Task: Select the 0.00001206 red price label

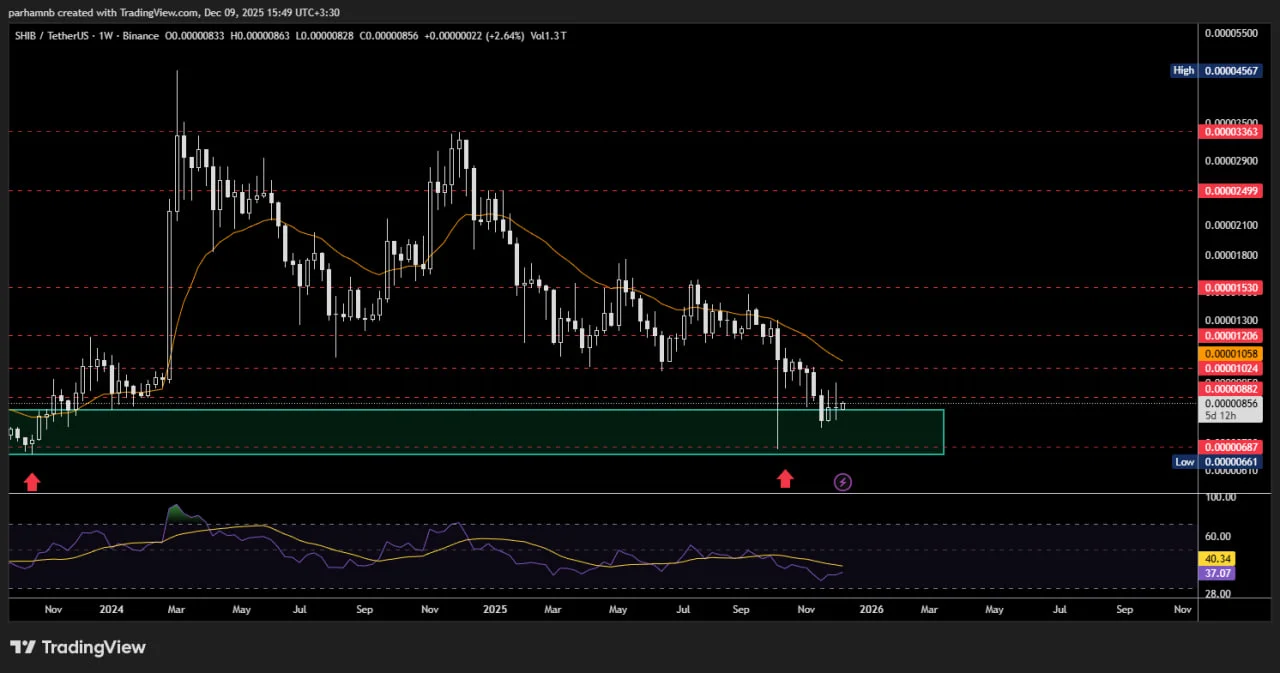Action: click(x=1231, y=335)
